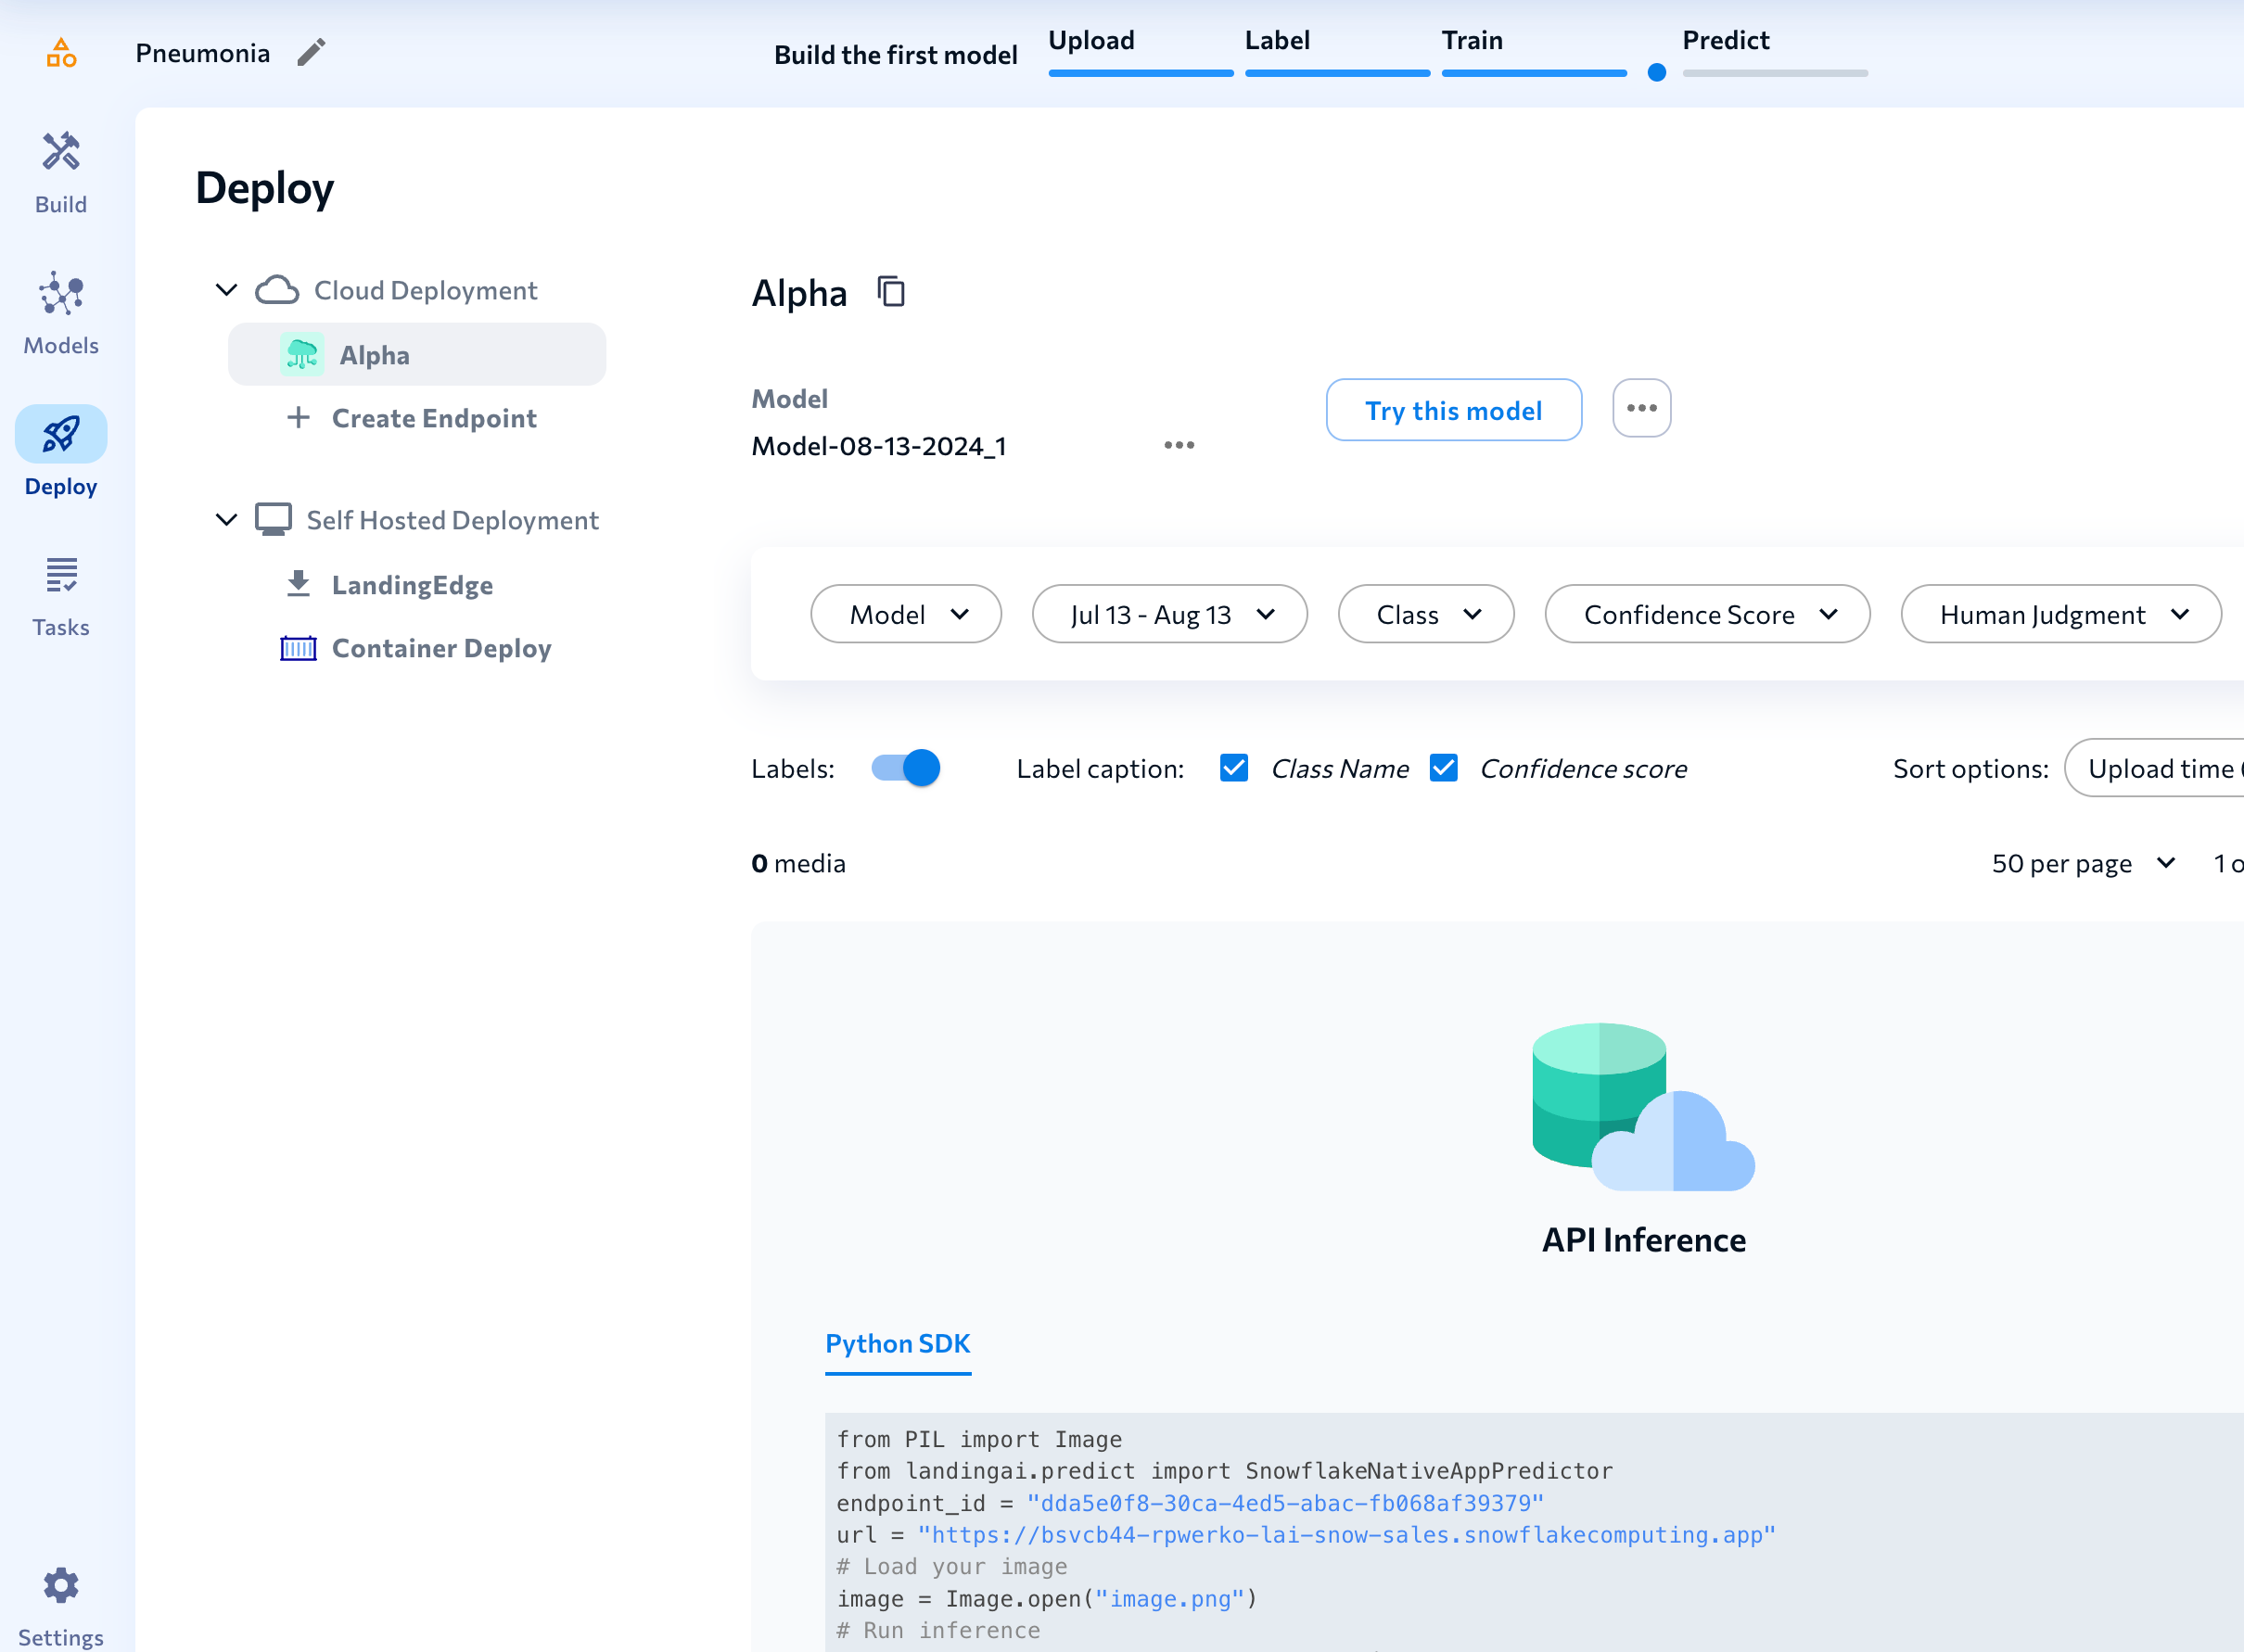Toggle the Labels on/off switch
The height and width of the screenshot is (1652, 2244).
pos(902,767)
